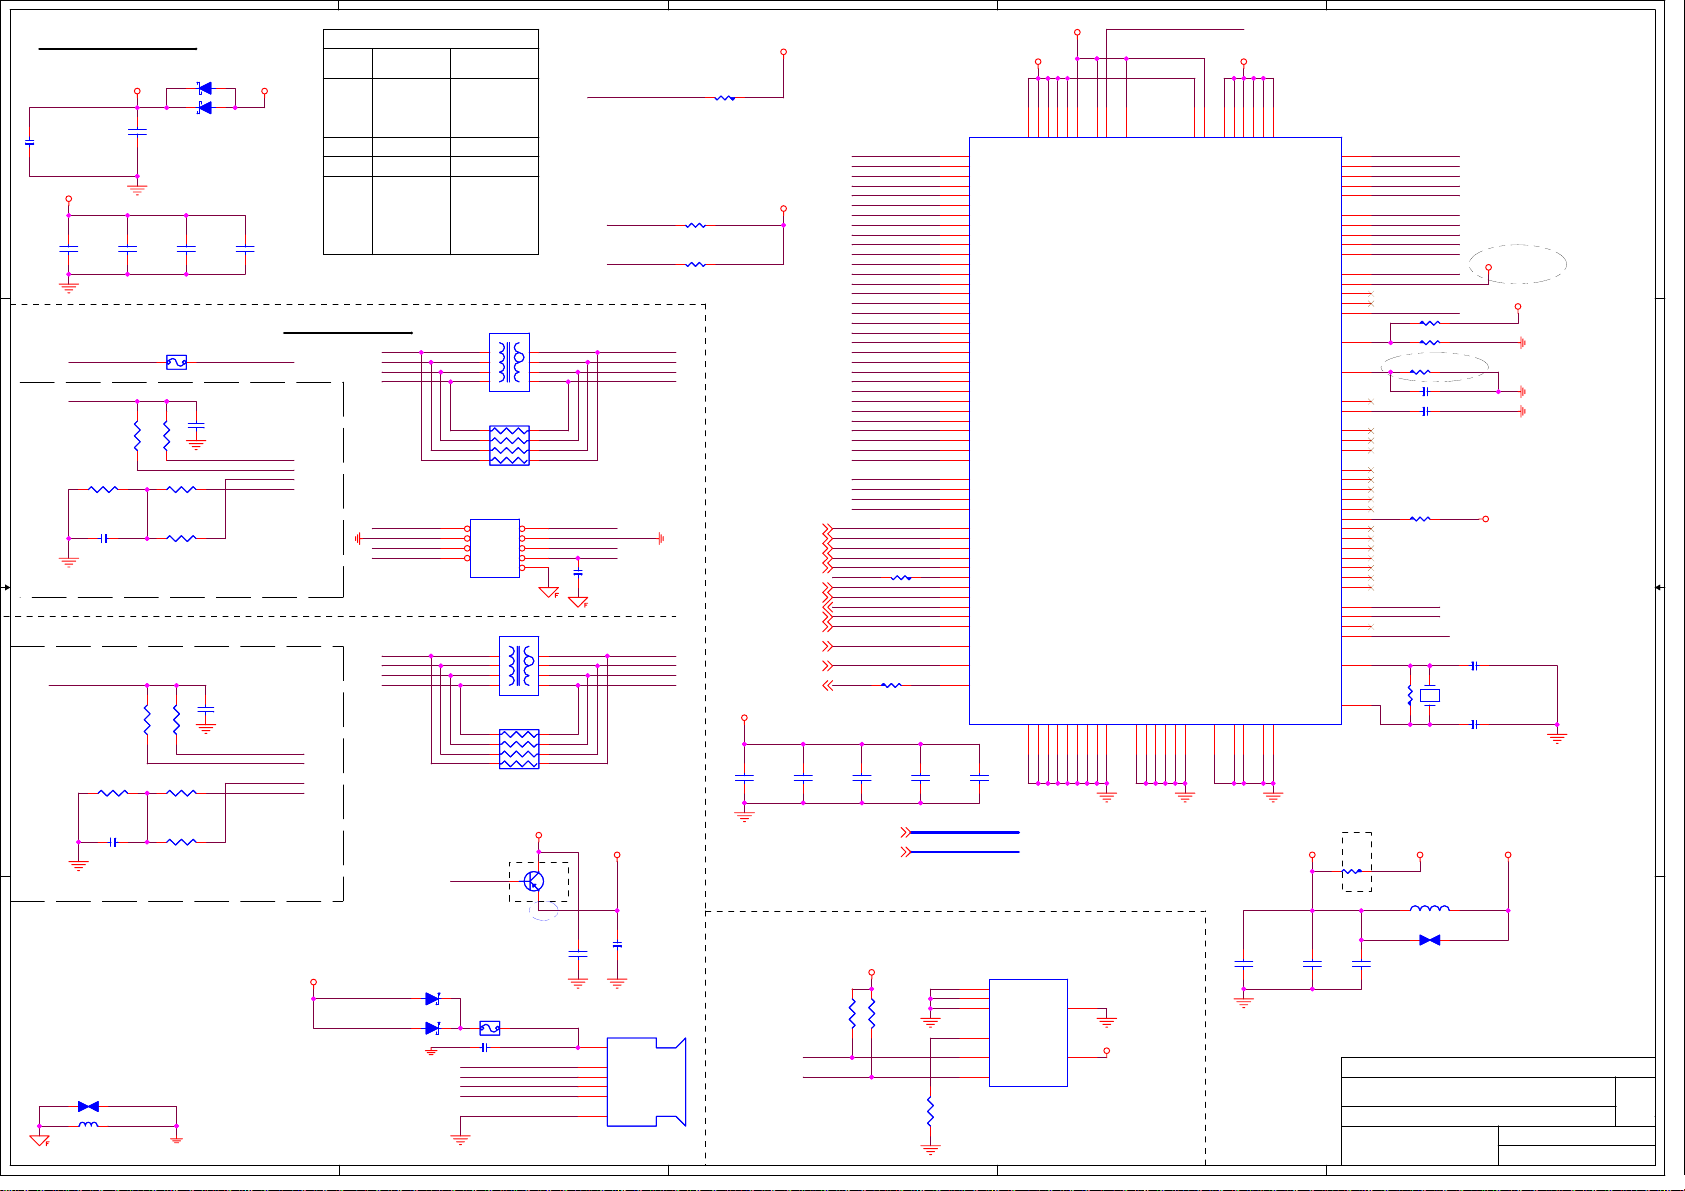The width and height of the screenshot is (1685, 1191).
Task: Click the upper diode feeding the connector fuse
Action: pyautogui.click(x=432, y=999)
